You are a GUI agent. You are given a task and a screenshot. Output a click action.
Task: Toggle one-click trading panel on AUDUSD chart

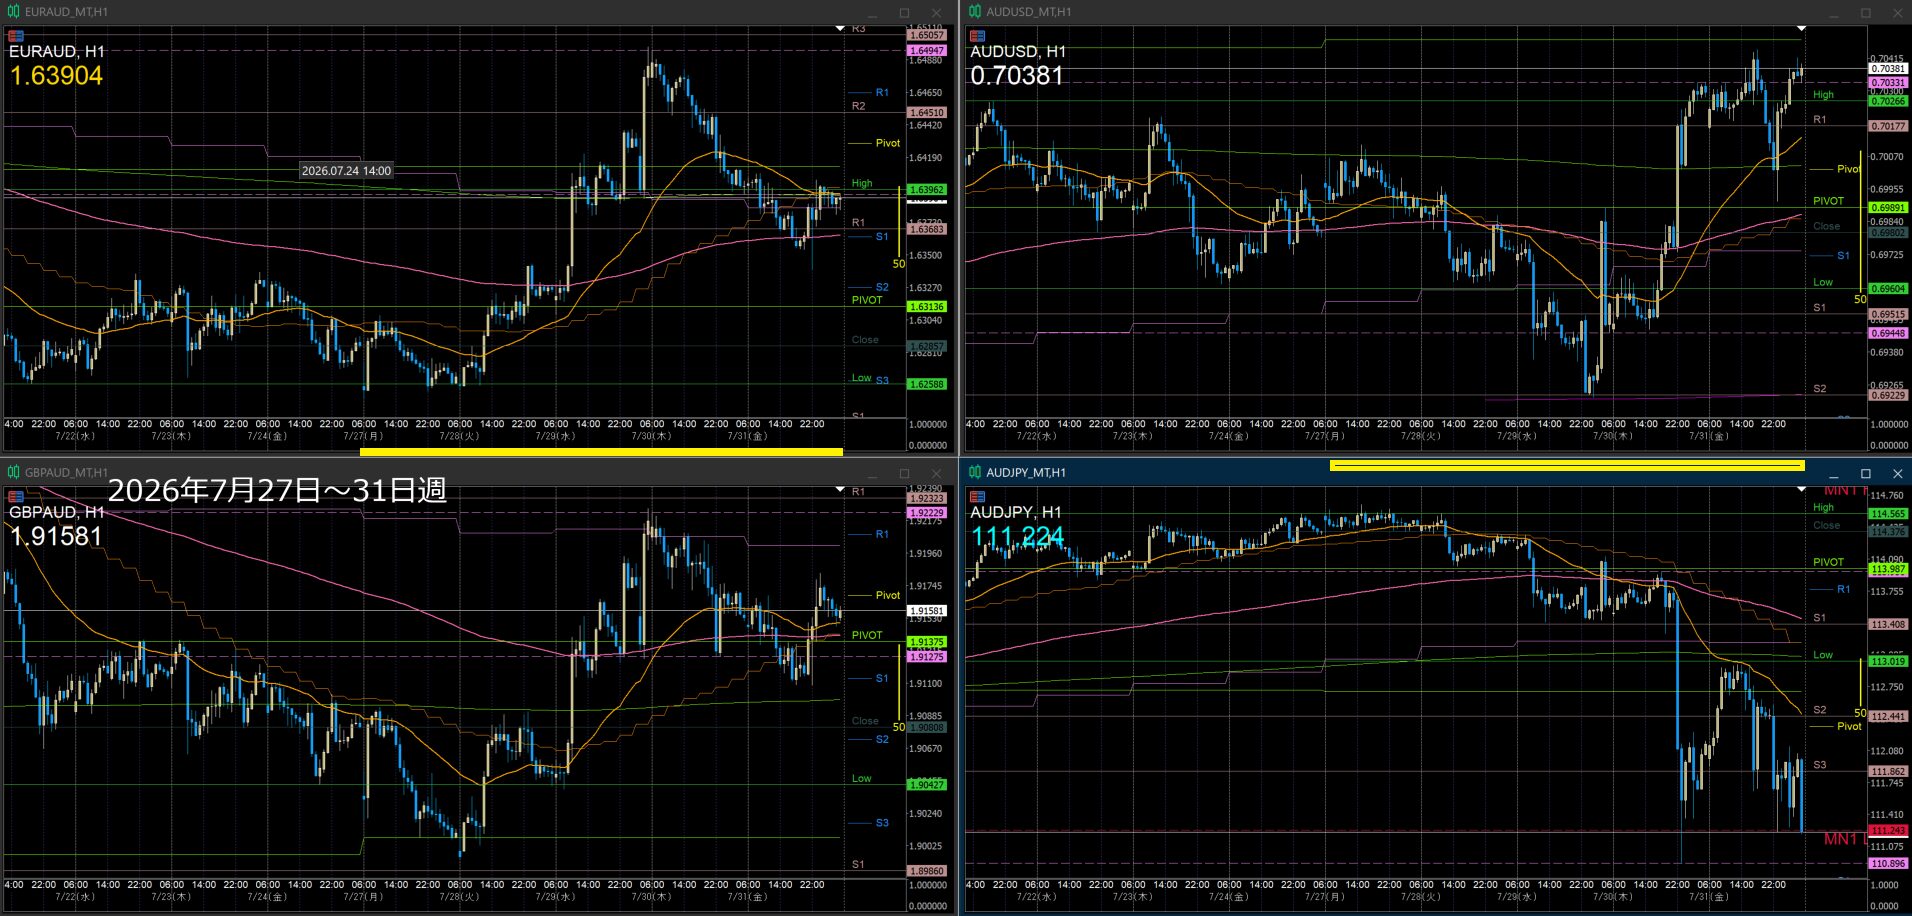pyautogui.click(x=978, y=36)
